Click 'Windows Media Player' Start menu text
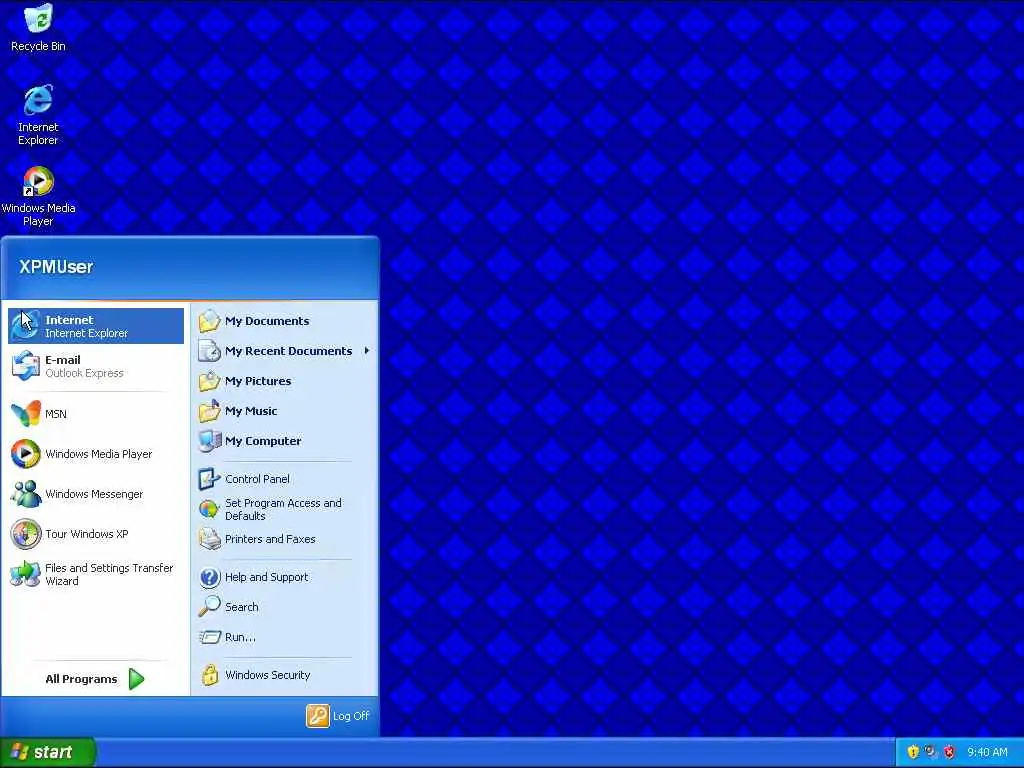 [x=99, y=454]
